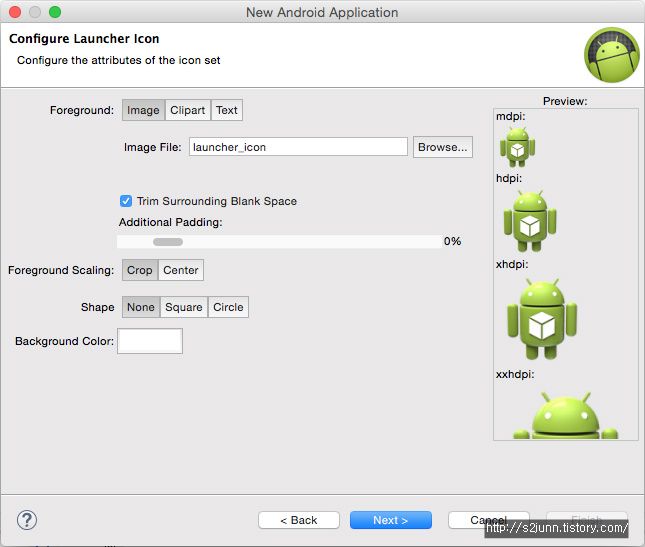Click the red close window button

click(15, 12)
